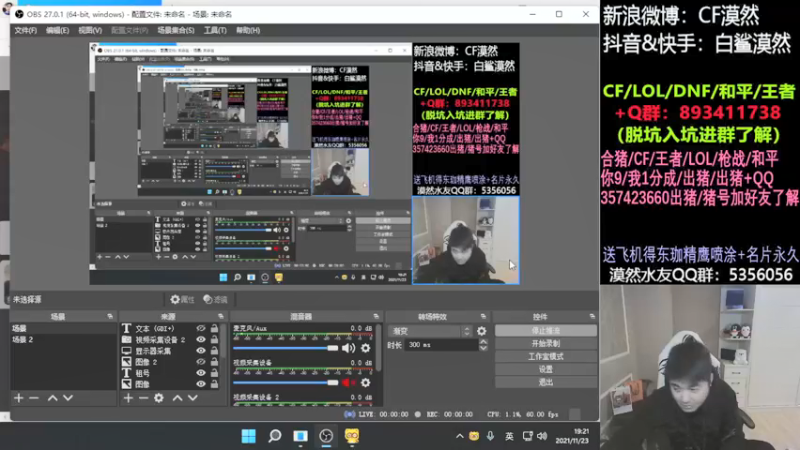Remove selected source with minus icon
The image size is (800, 450).
(143, 398)
